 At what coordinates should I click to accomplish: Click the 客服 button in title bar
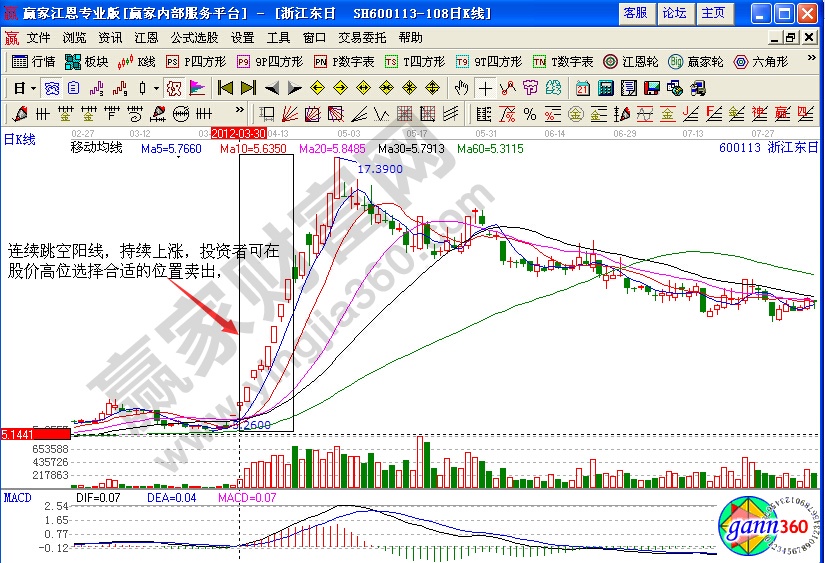635,13
